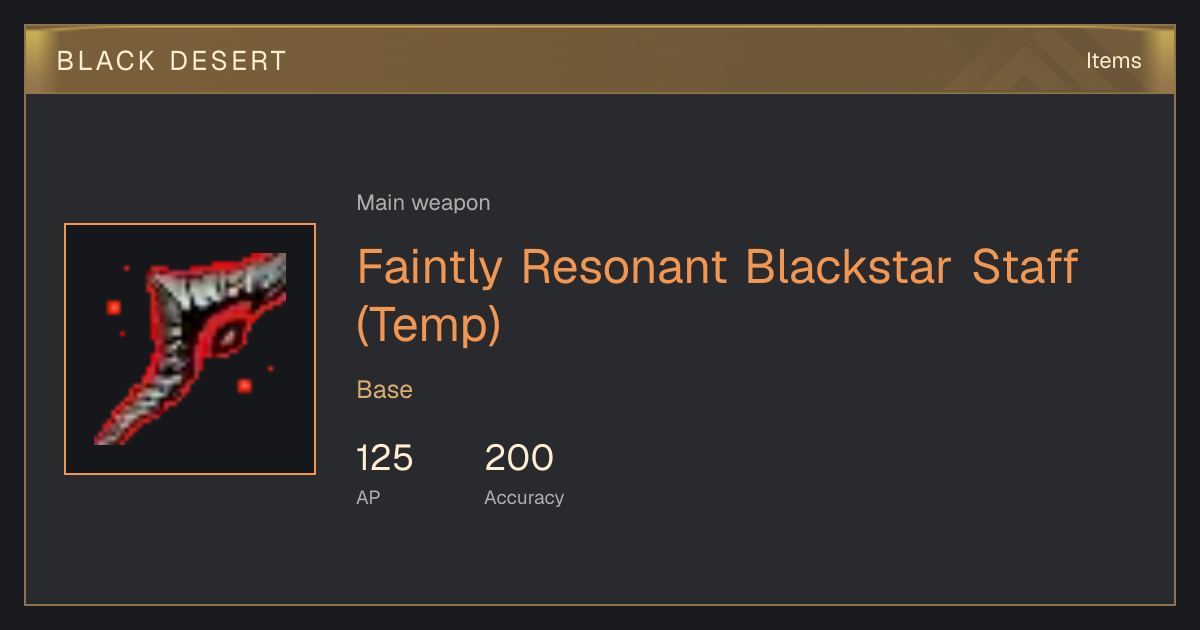Image resolution: width=1200 pixels, height=630 pixels.
Task: Click the Blackstar Staff item icon
Action: [x=190, y=349]
